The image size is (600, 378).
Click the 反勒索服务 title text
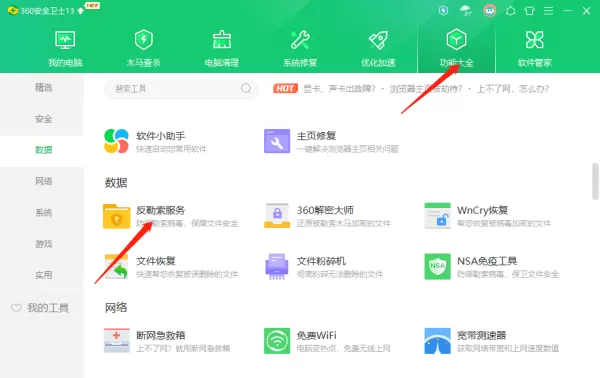coord(161,210)
